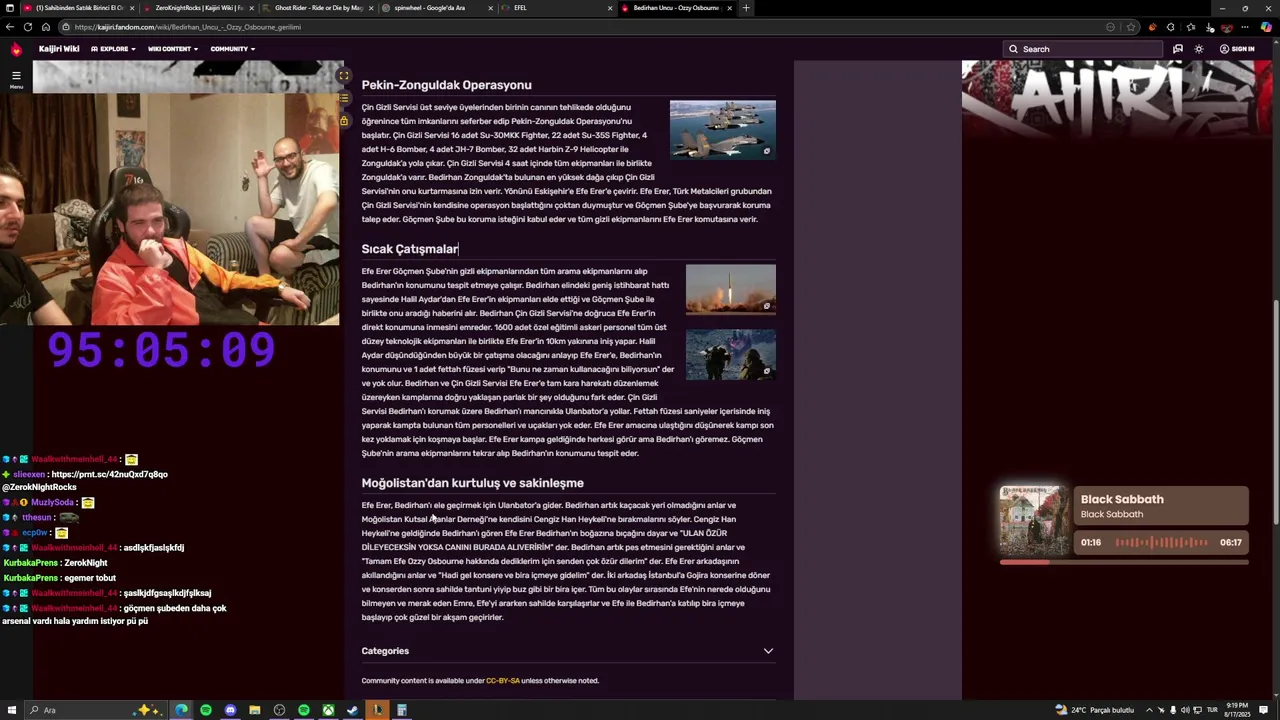Expand the EXPLORE dropdown menu

113,49
